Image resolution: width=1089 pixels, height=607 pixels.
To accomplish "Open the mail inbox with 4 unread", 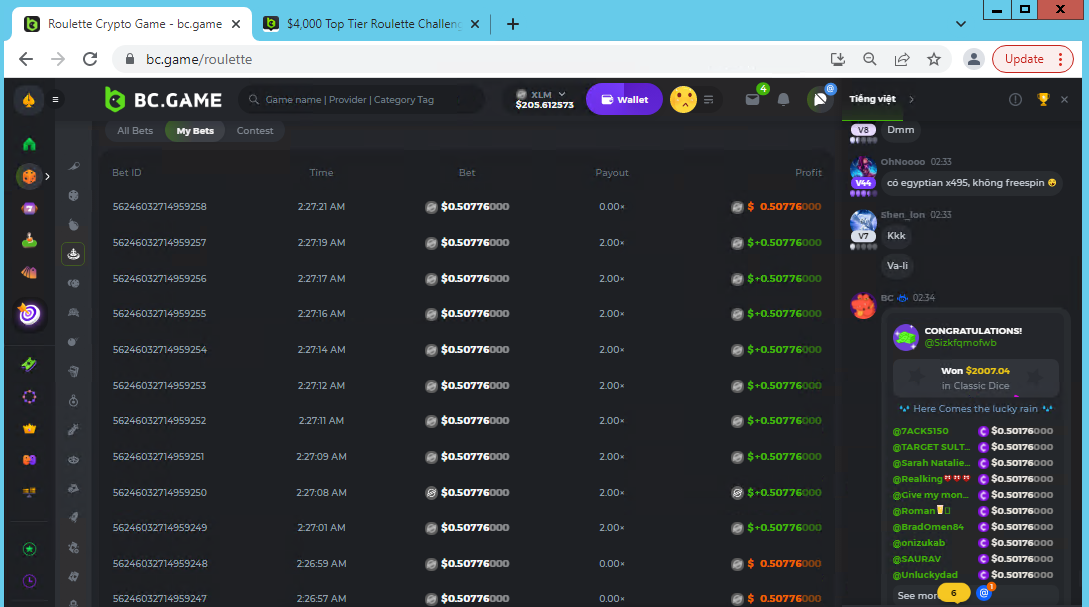I will click(x=752, y=99).
